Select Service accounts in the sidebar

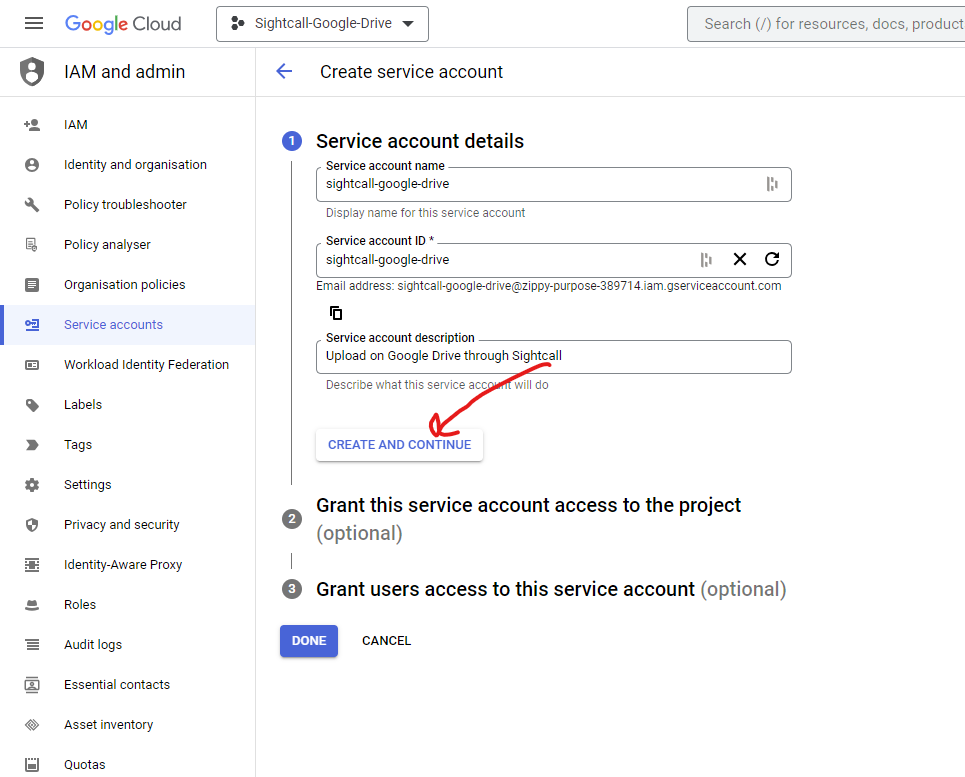(127, 325)
